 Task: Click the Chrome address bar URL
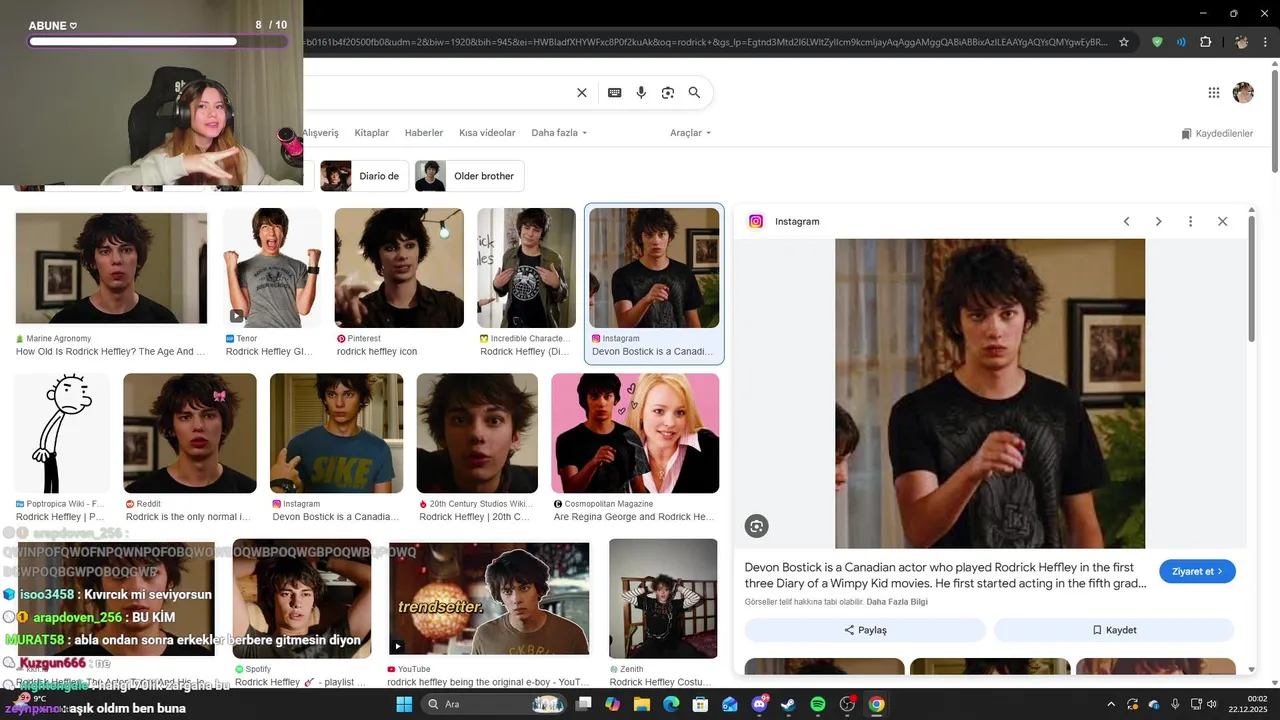click(x=705, y=42)
